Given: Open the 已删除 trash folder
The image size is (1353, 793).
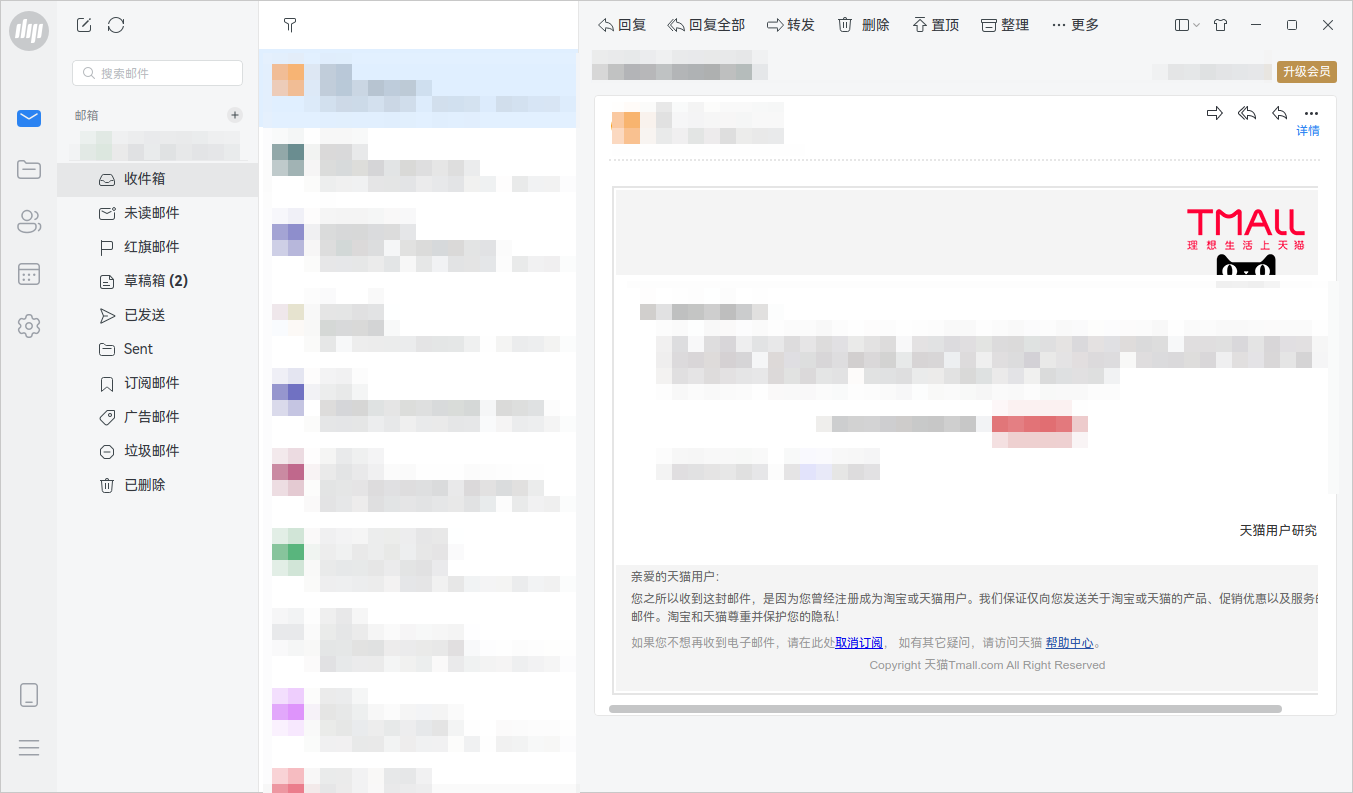Looking at the screenshot, I should point(157,485).
